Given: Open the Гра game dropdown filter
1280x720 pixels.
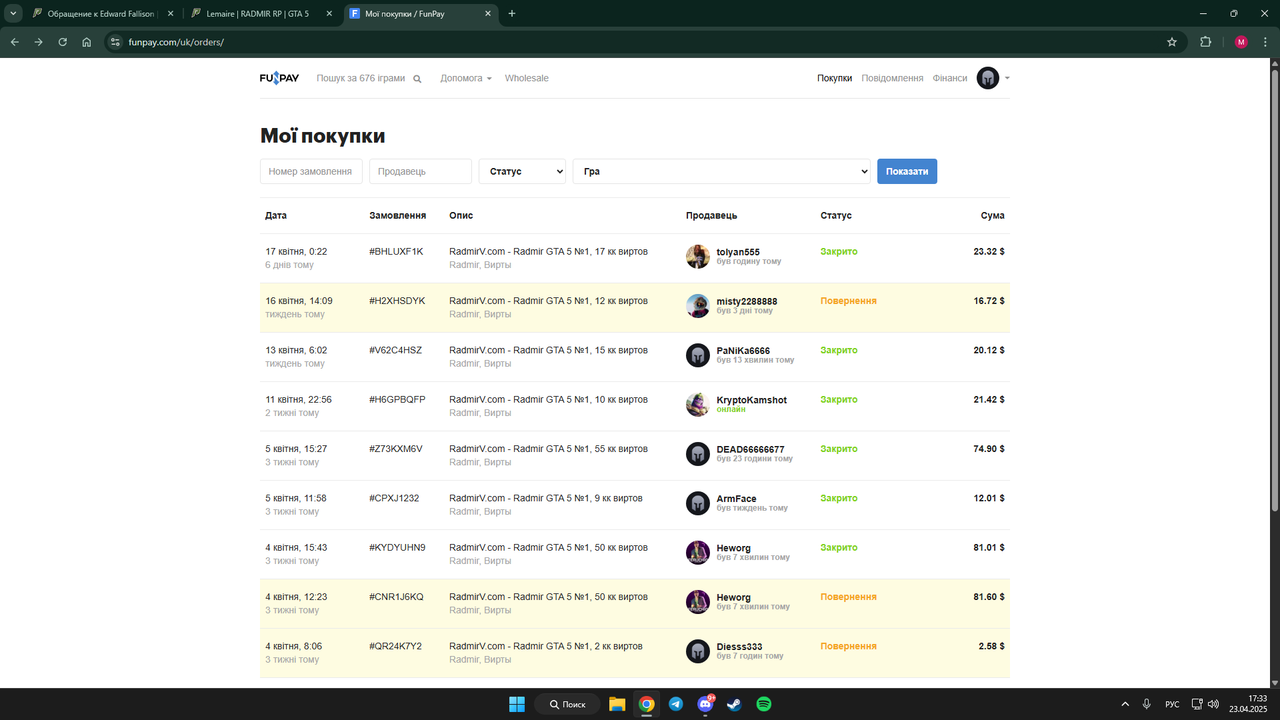Looking at the screenshot, I should coord(721,171).
